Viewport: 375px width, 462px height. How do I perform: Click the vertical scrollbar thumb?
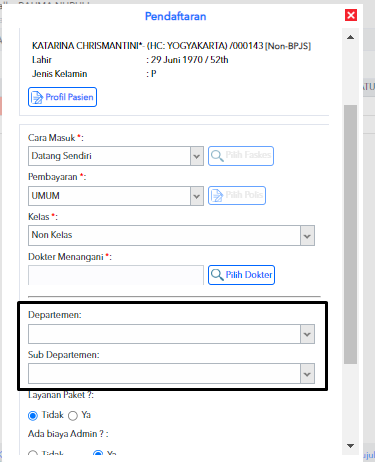[x=350, y=234]
